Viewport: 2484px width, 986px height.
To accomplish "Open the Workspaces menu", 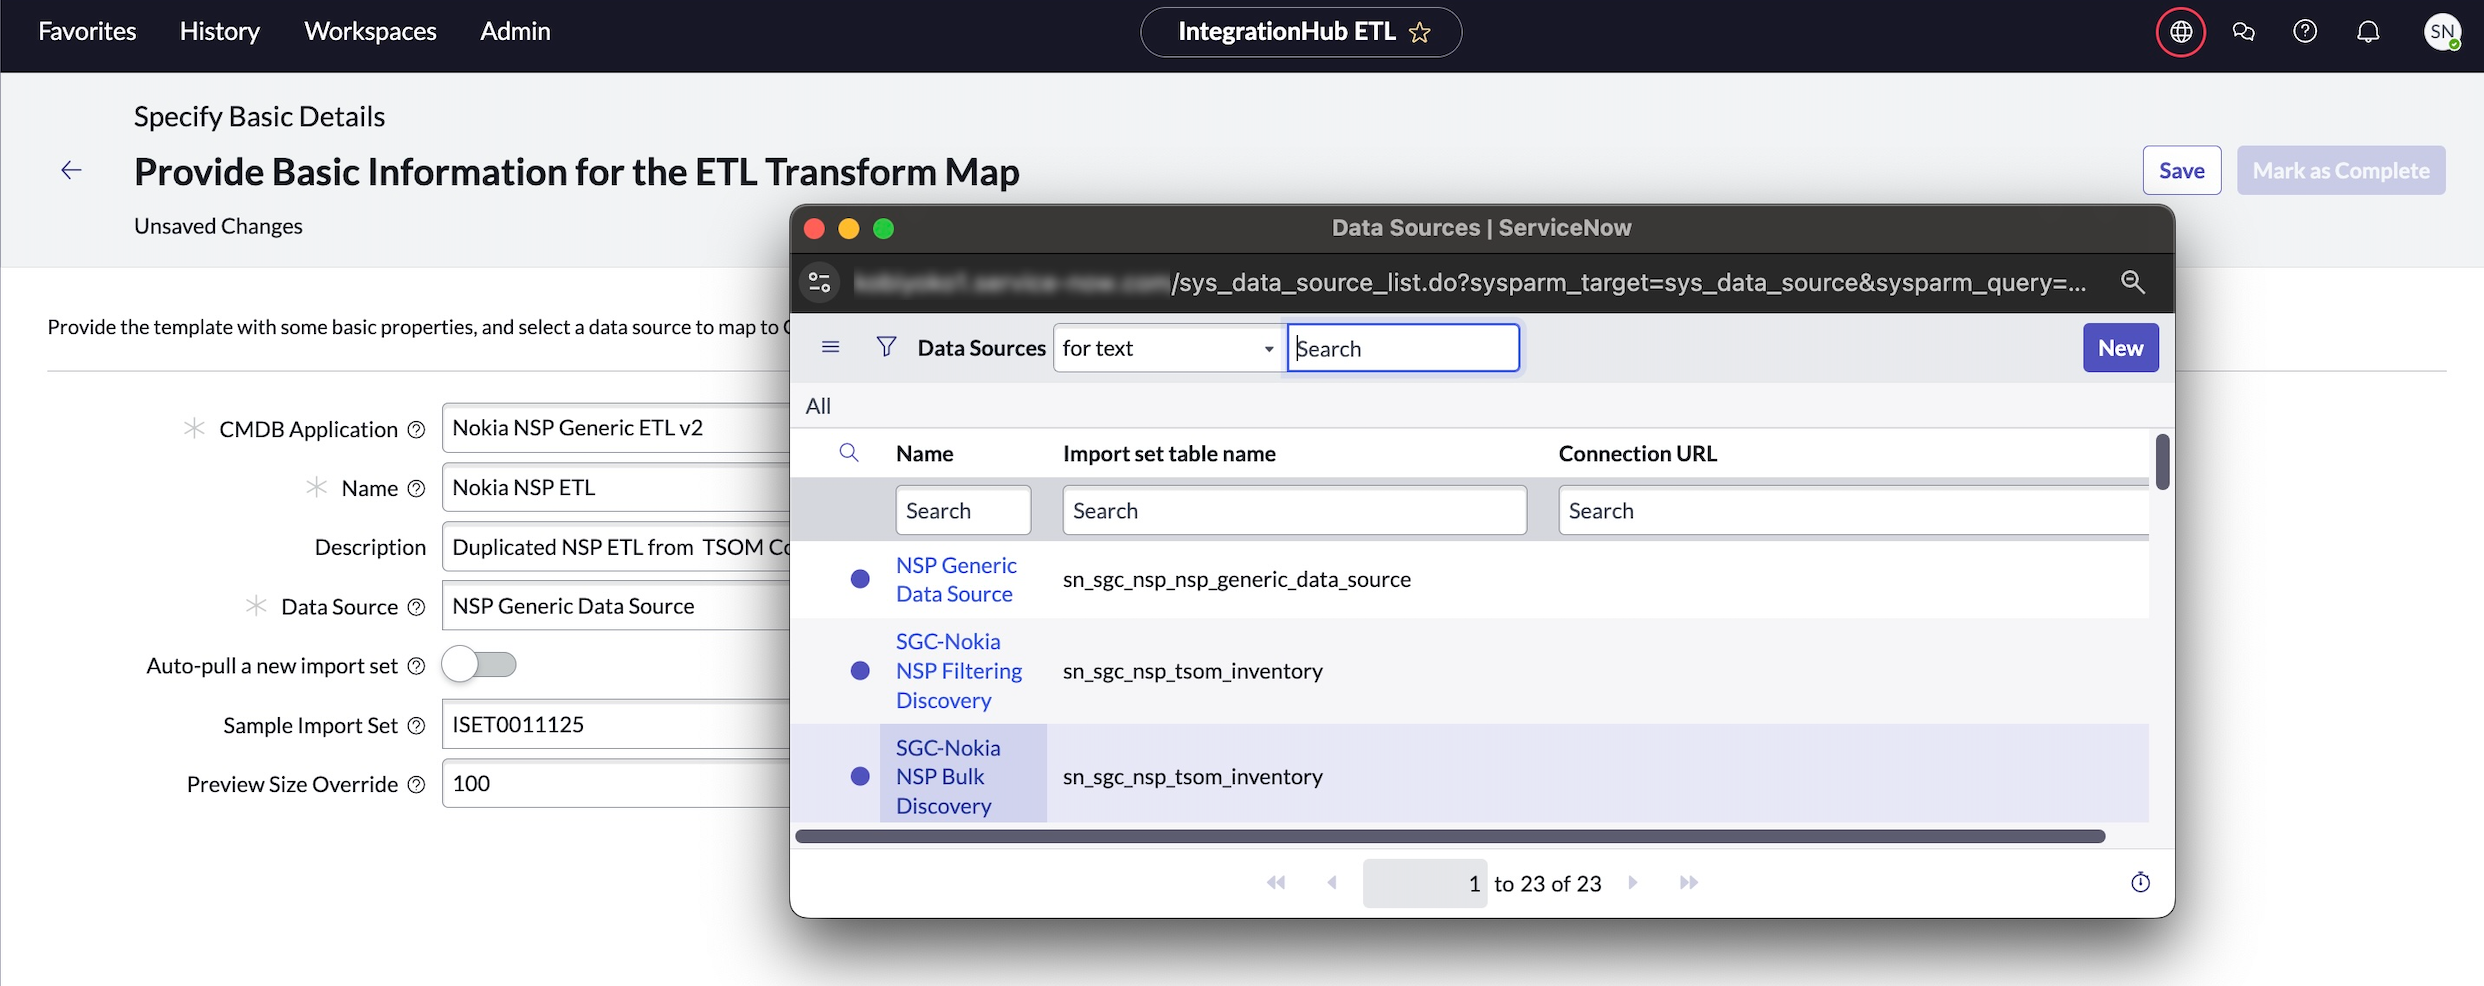I will click(x=370, y=31).
